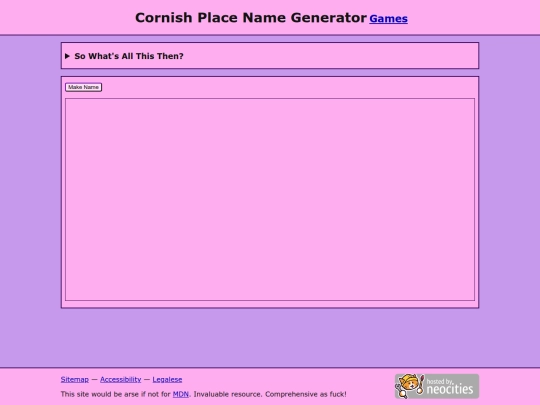Click the hosted by Neocities badge
The image size is (540, 405).
[437, 386]
